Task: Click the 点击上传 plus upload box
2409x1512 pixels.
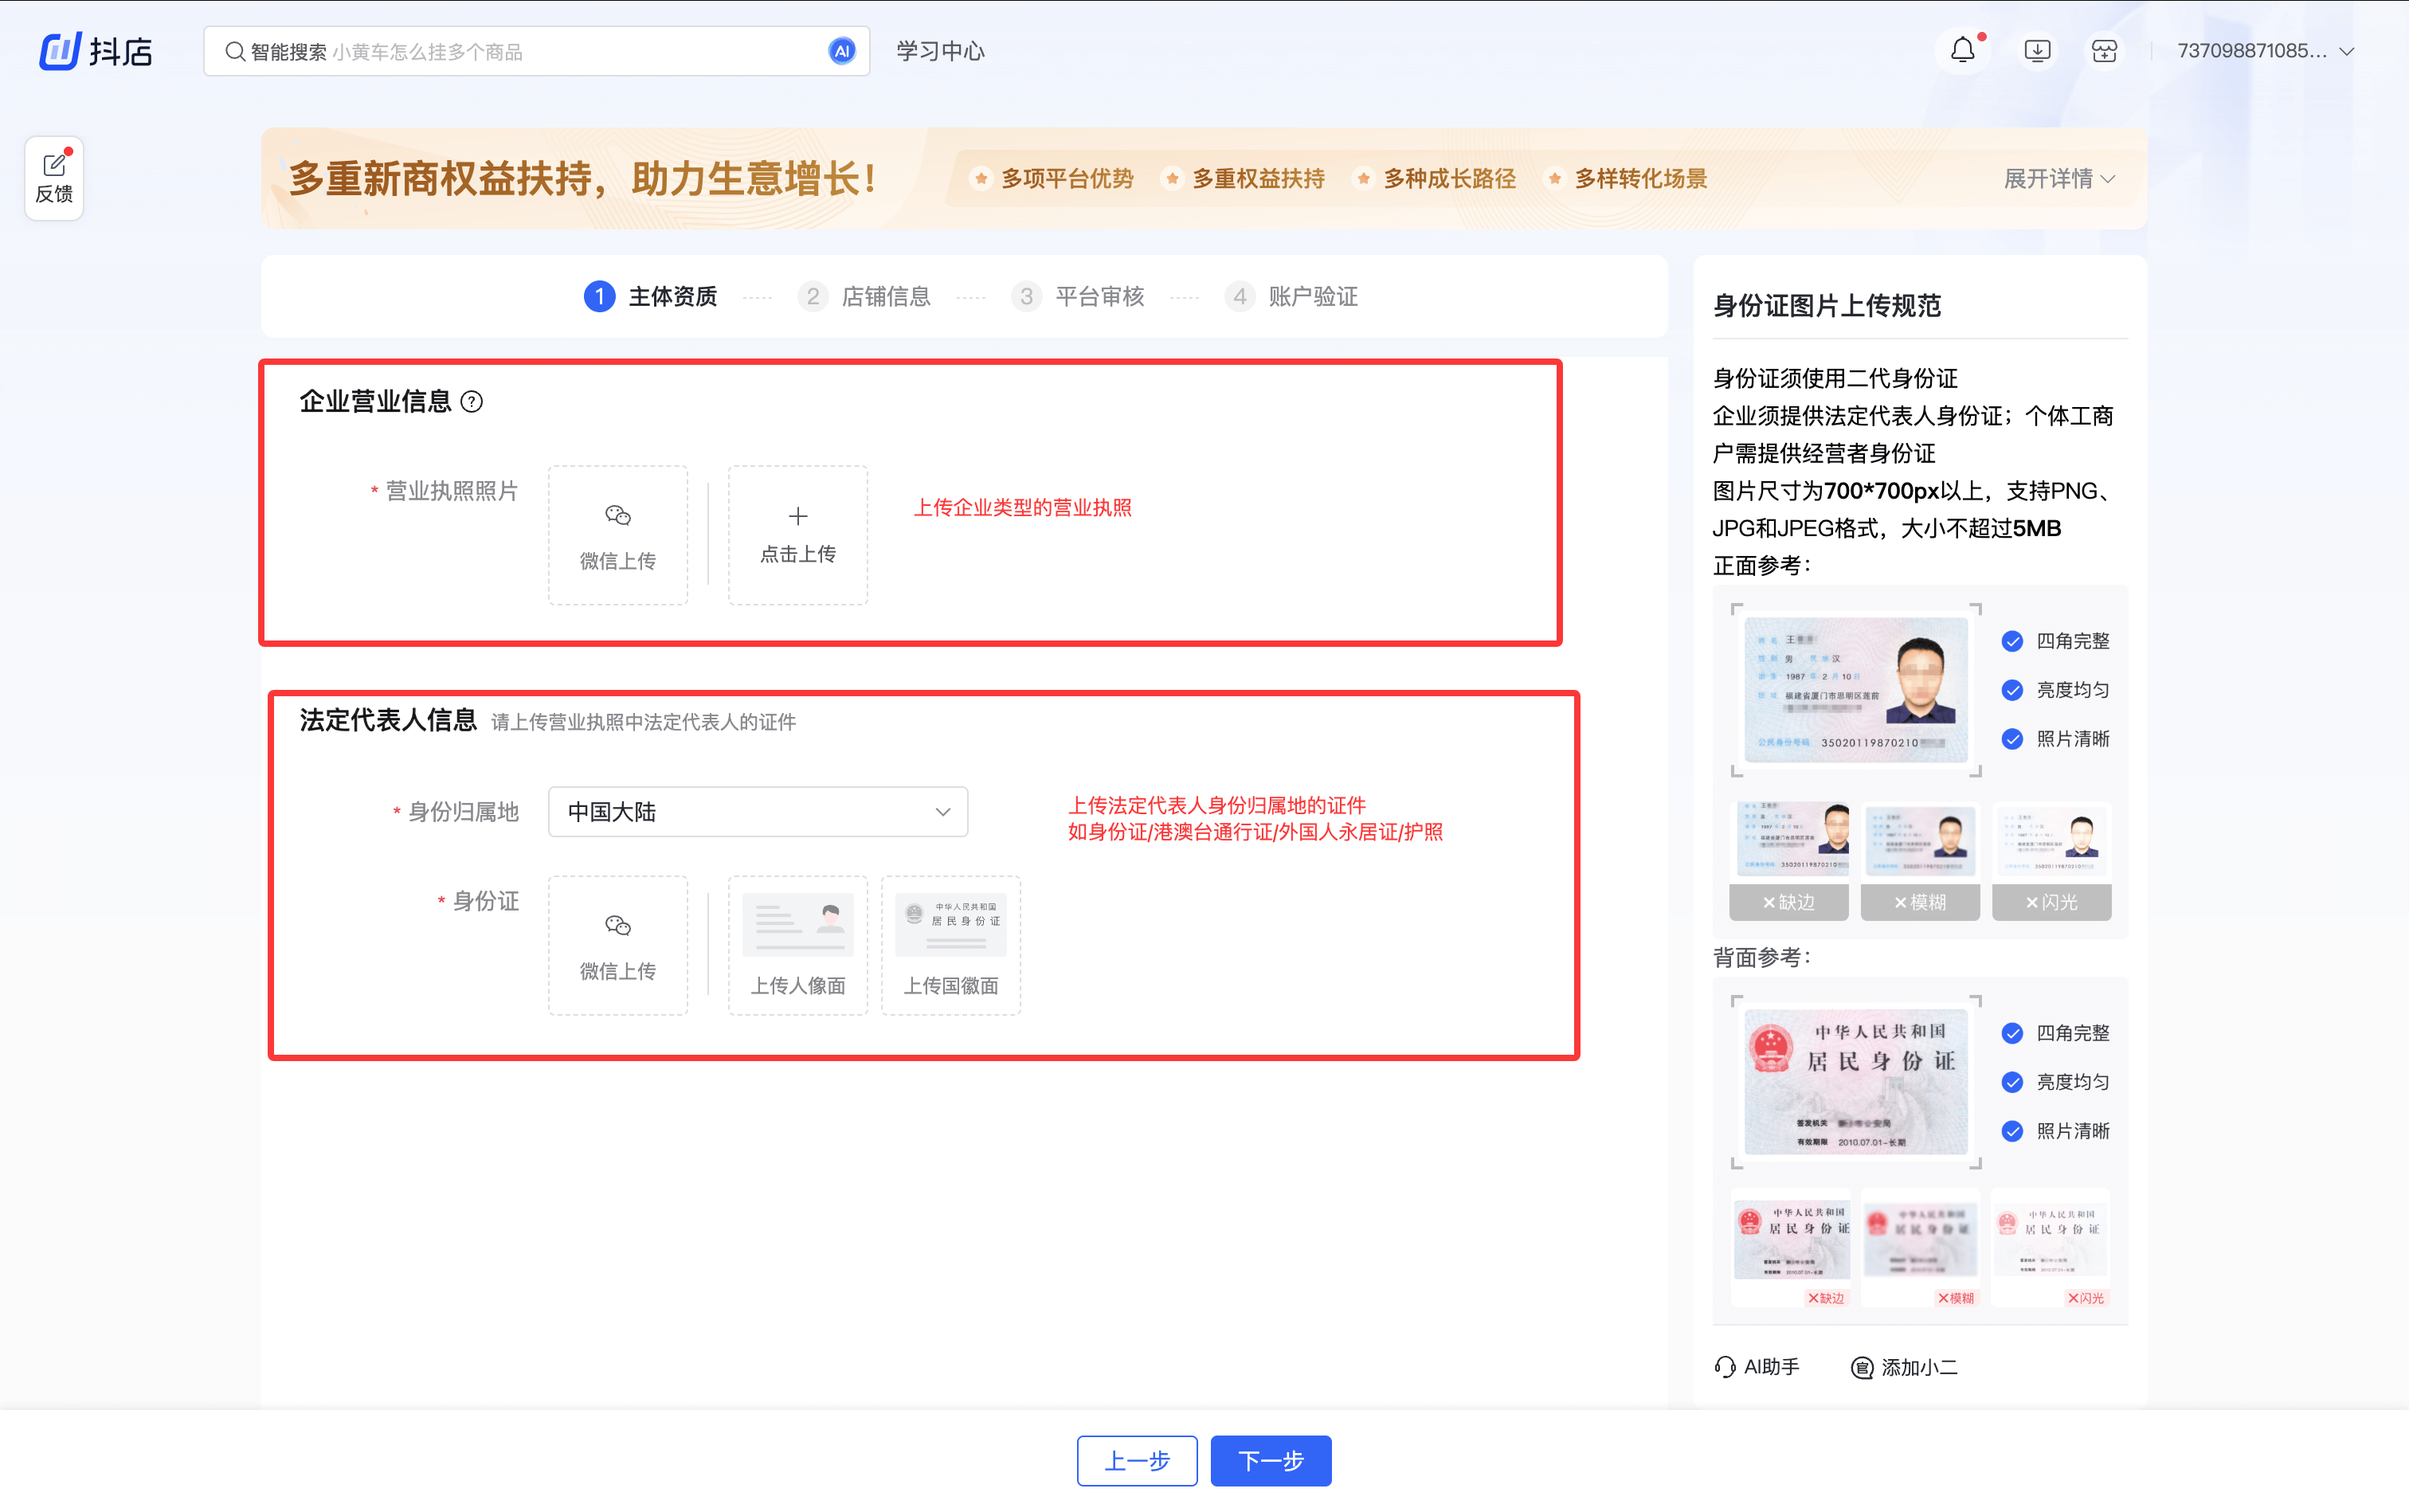Action: pyautogui.click(x=796, y=535)
